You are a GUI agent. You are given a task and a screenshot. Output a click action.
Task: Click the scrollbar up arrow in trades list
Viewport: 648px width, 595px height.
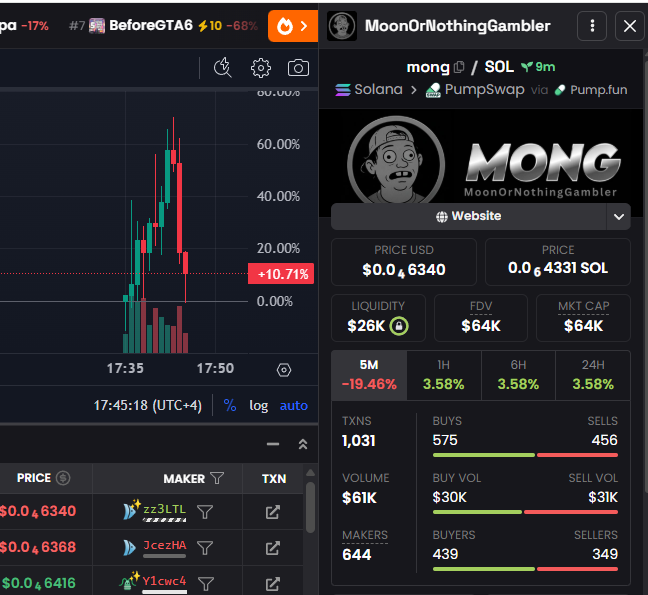pyautogui.click(x=310, y=473)
